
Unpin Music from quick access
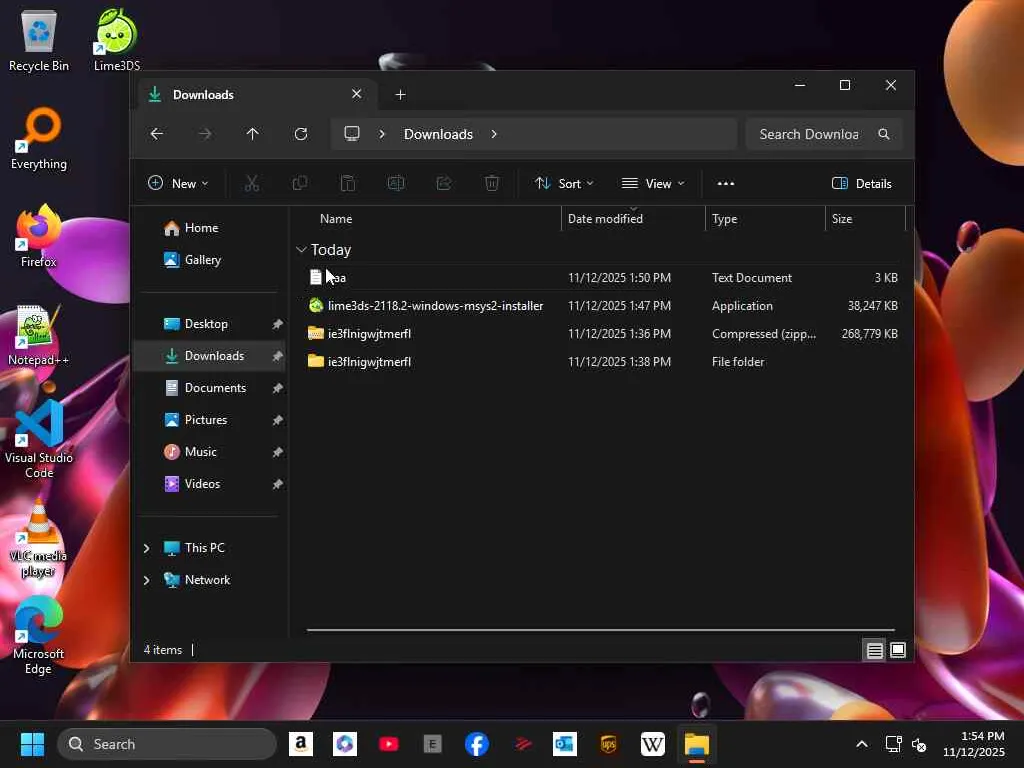278,452
